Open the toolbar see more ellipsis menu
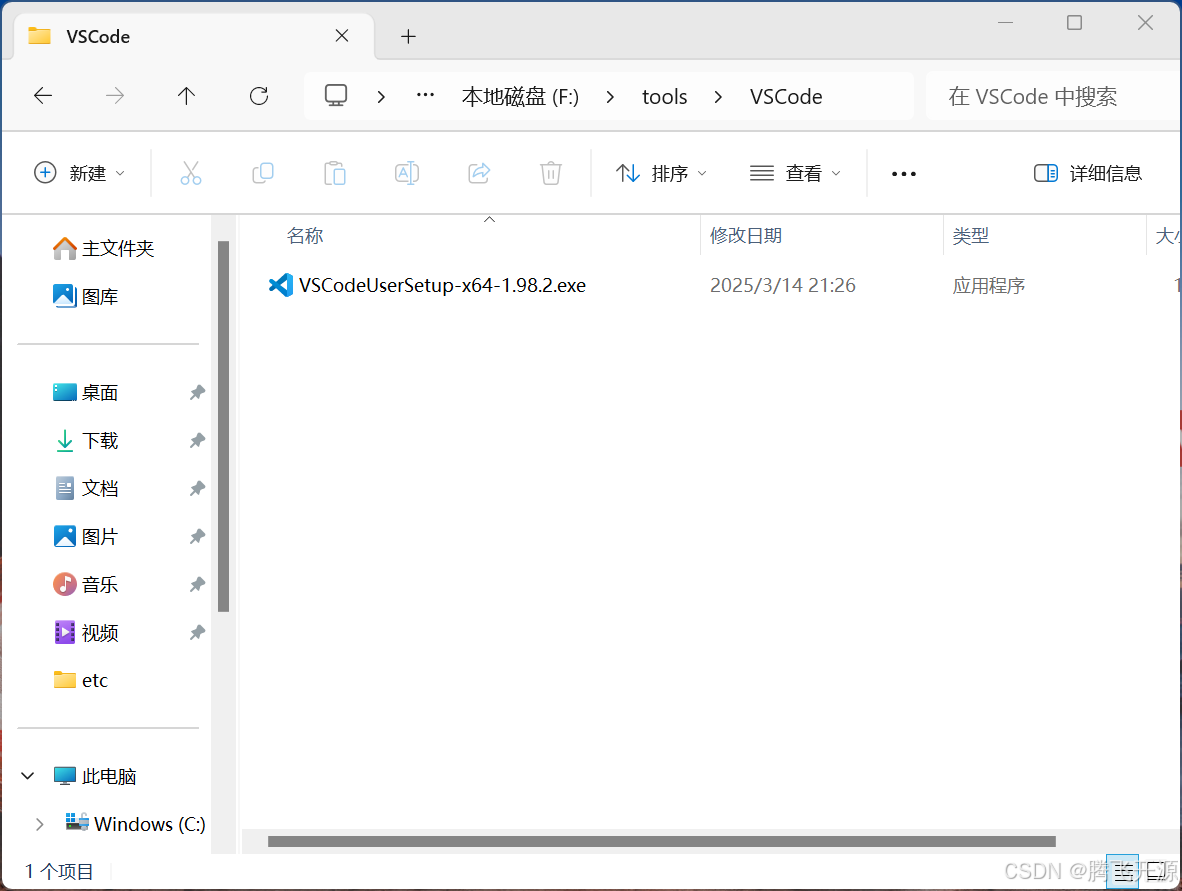 coord(903,174)
